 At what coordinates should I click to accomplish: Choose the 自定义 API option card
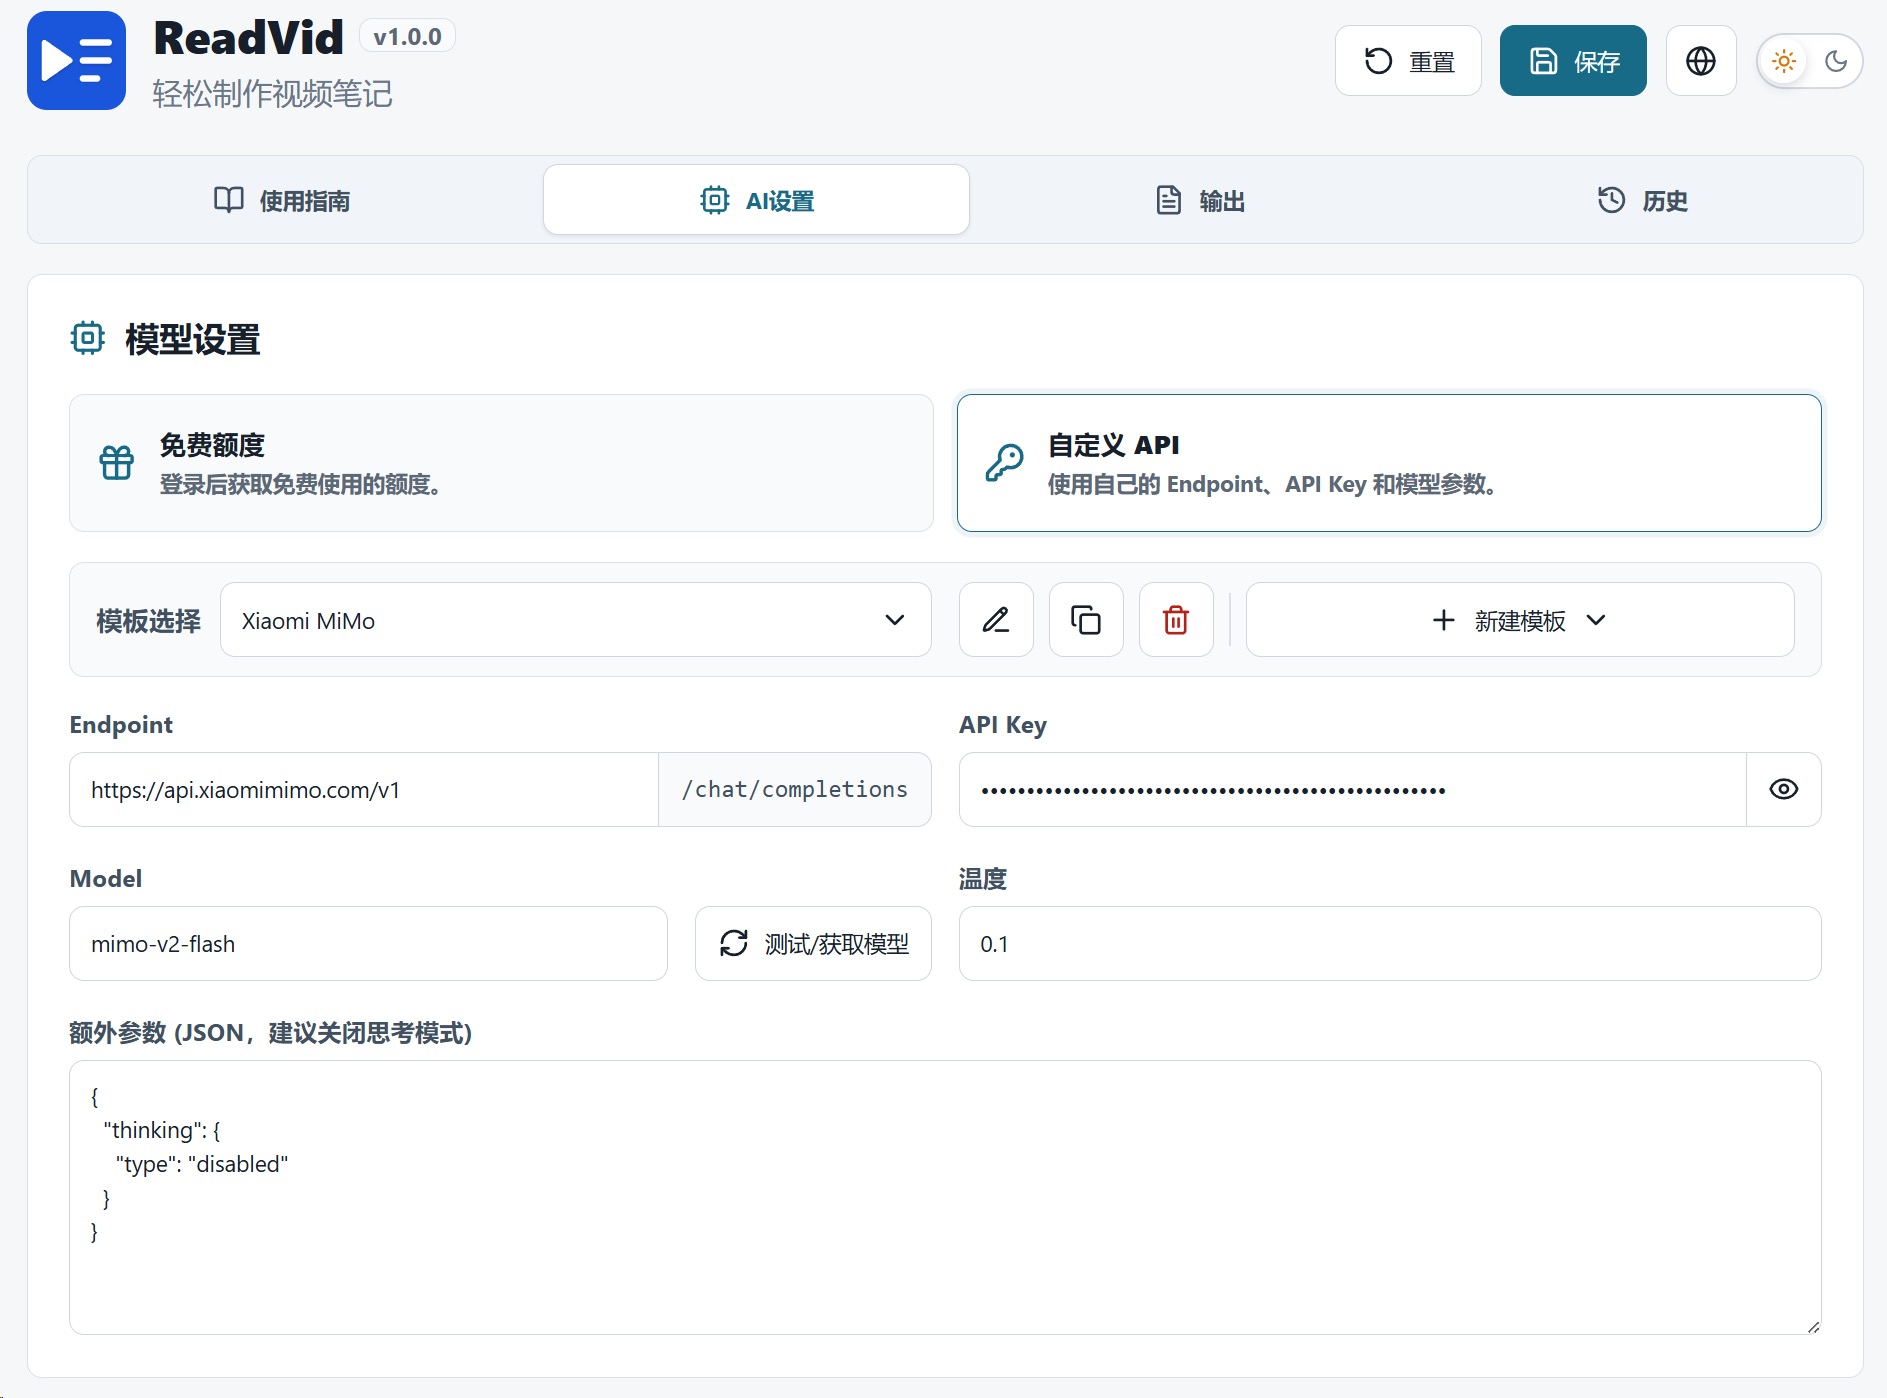tap(1389, 463)
